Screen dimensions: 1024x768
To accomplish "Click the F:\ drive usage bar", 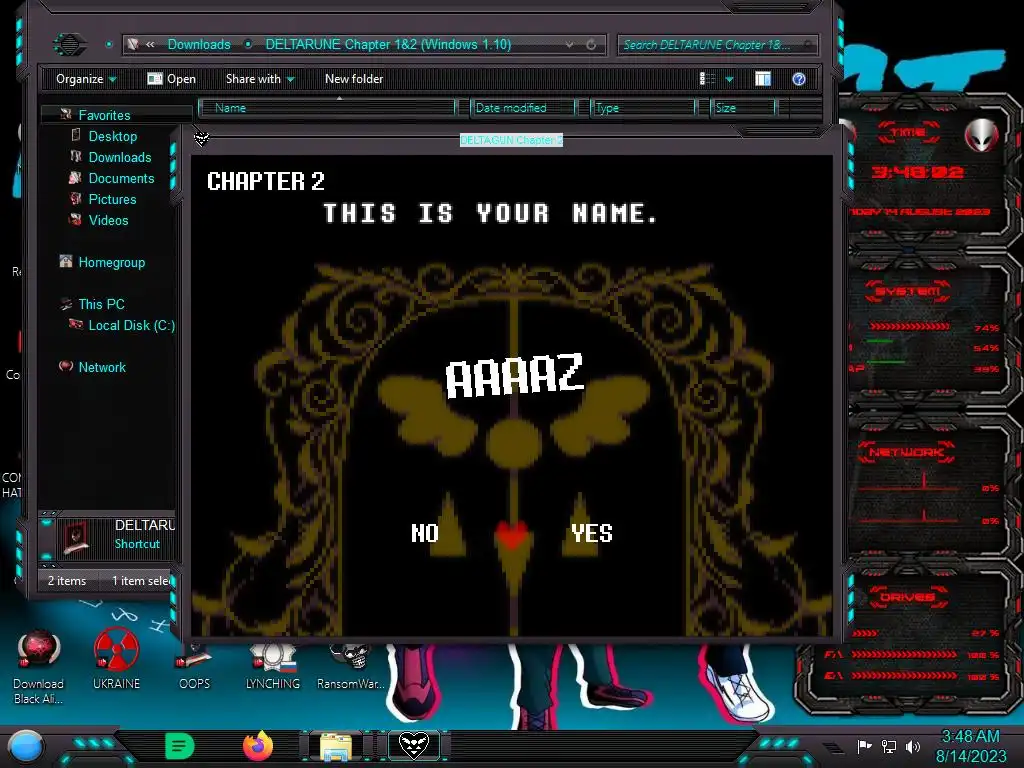I will (903, 654).
